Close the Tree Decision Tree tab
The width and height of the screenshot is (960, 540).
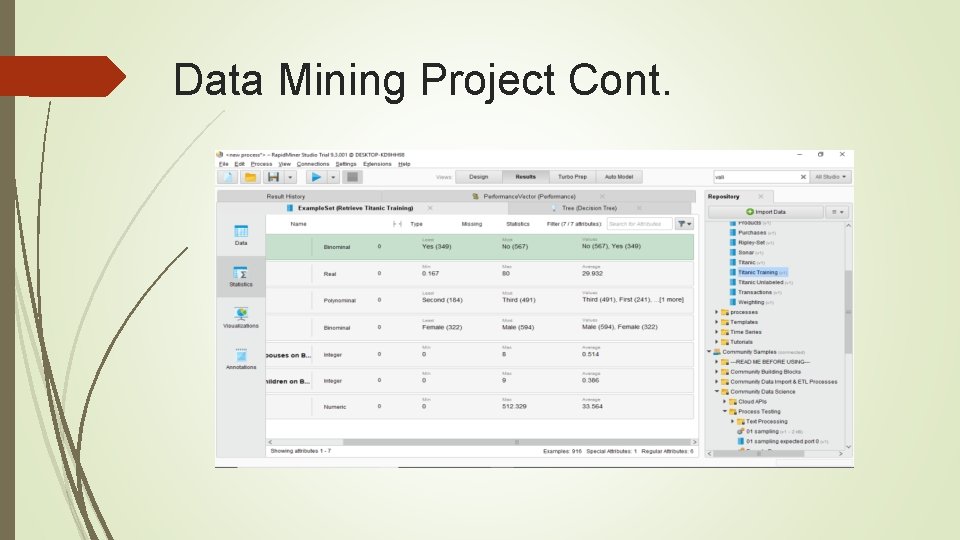(639, 208)
